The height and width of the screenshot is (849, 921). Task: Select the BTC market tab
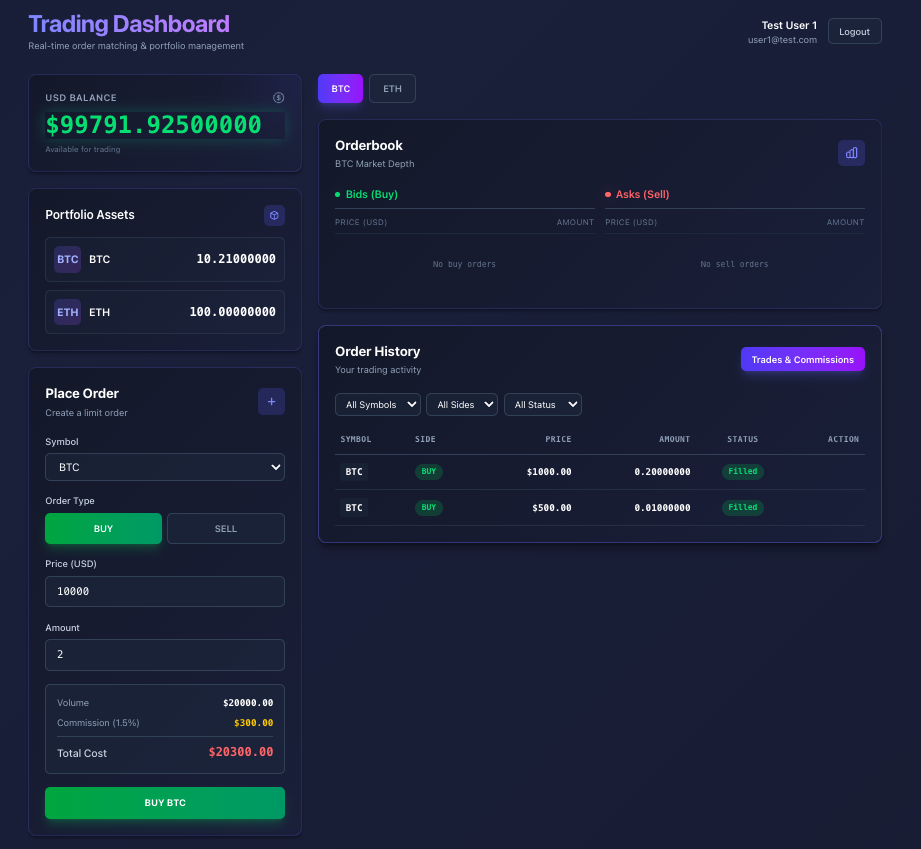coord(340,88)
